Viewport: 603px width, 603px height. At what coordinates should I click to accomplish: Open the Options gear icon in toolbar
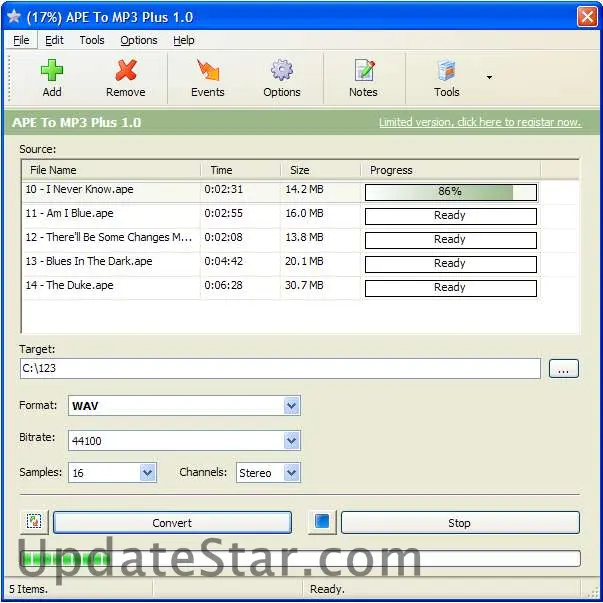coord(282,70)
